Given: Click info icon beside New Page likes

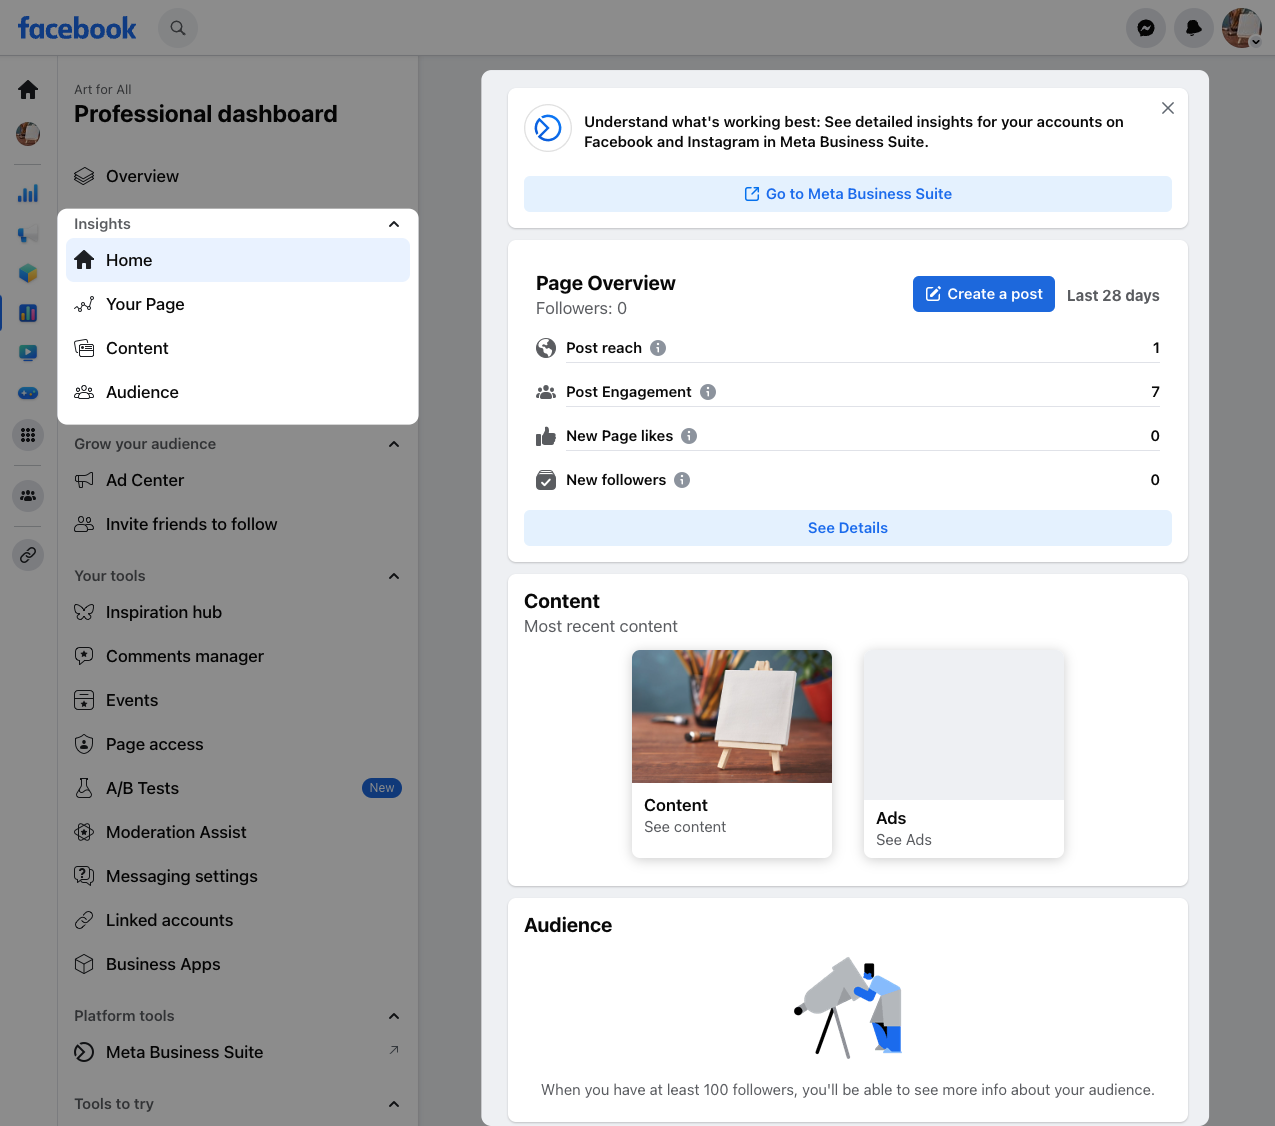Looking at the screenshot, I should tap(689, 436).
